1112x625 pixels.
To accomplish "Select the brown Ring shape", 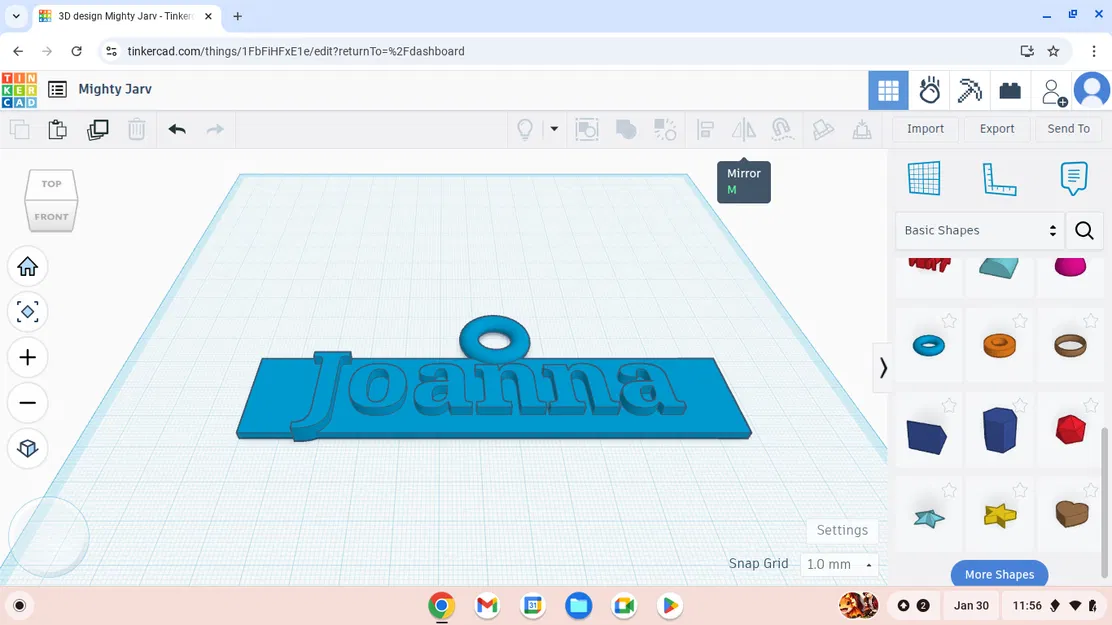I will pyautogui.click(x=1070, y=346).
